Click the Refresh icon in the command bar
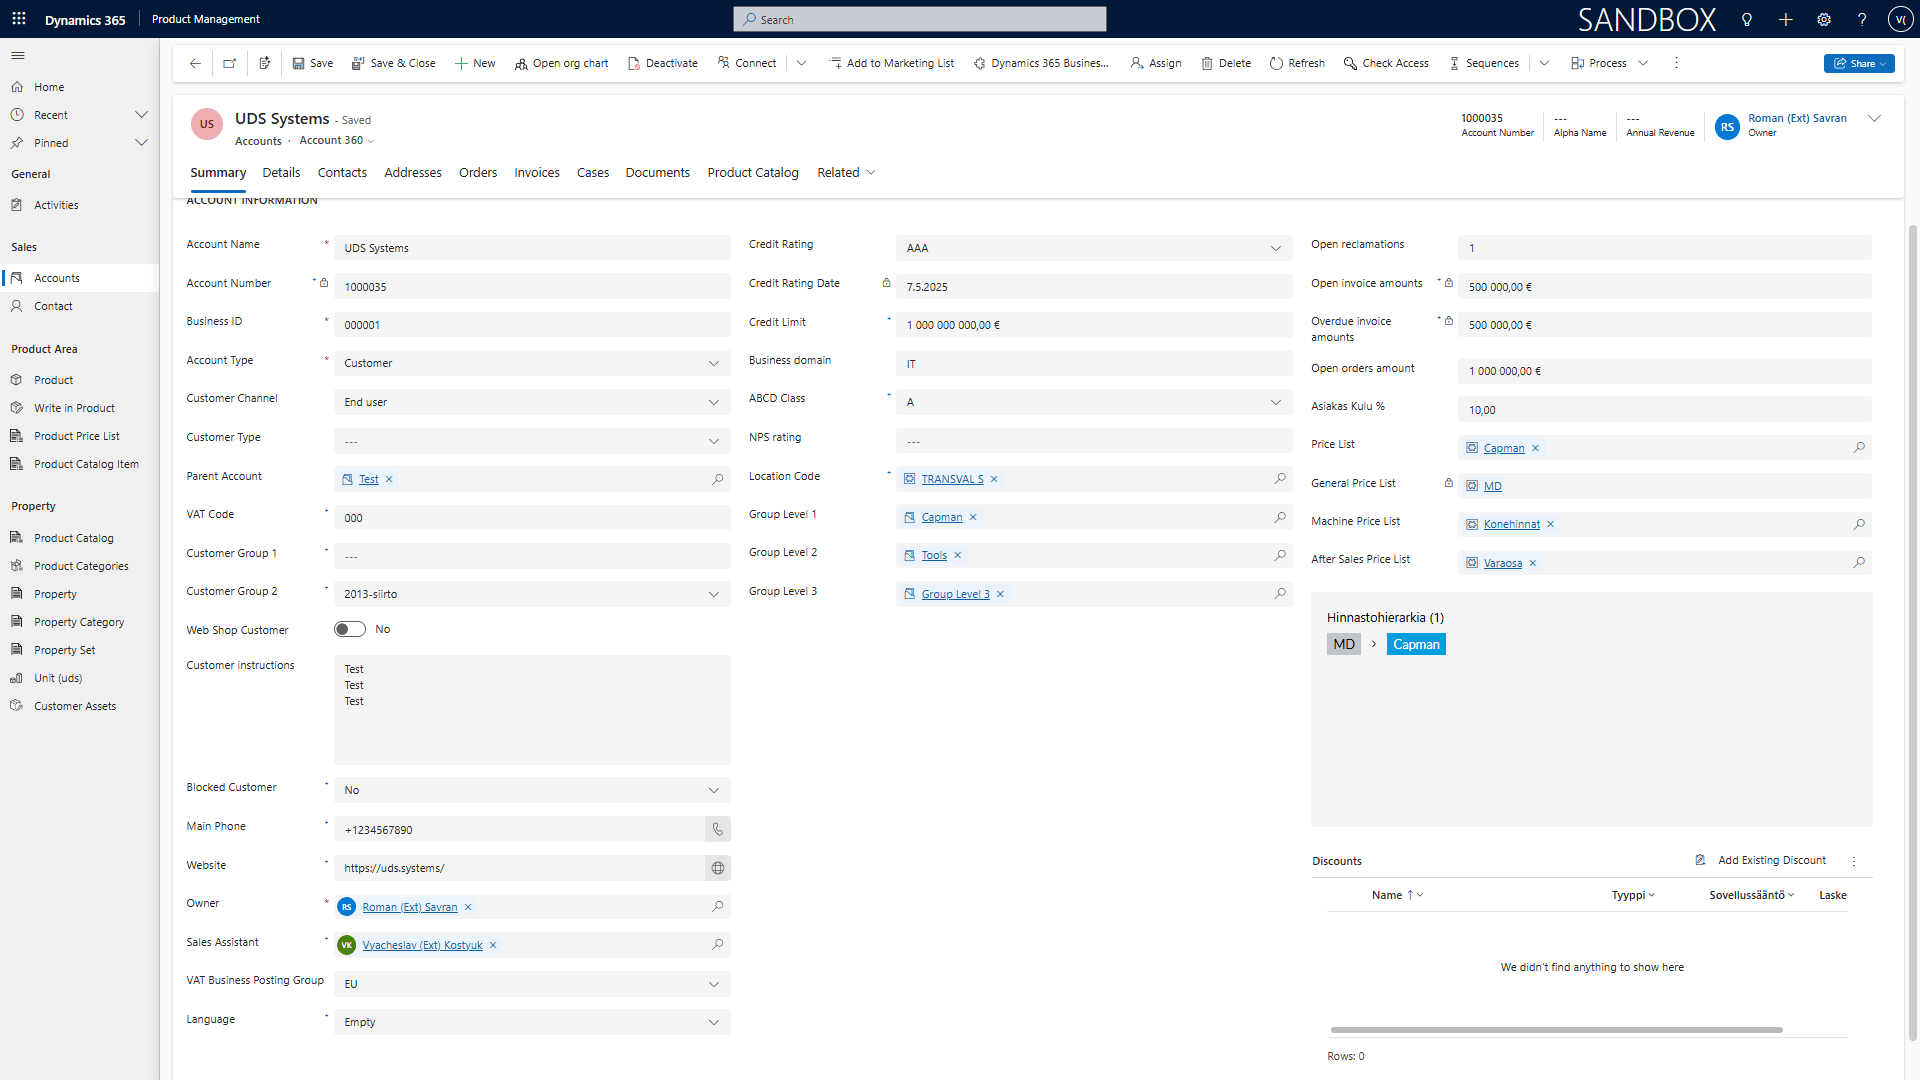This screenshot has height=1080, width=1920. tap(1276, 63)
